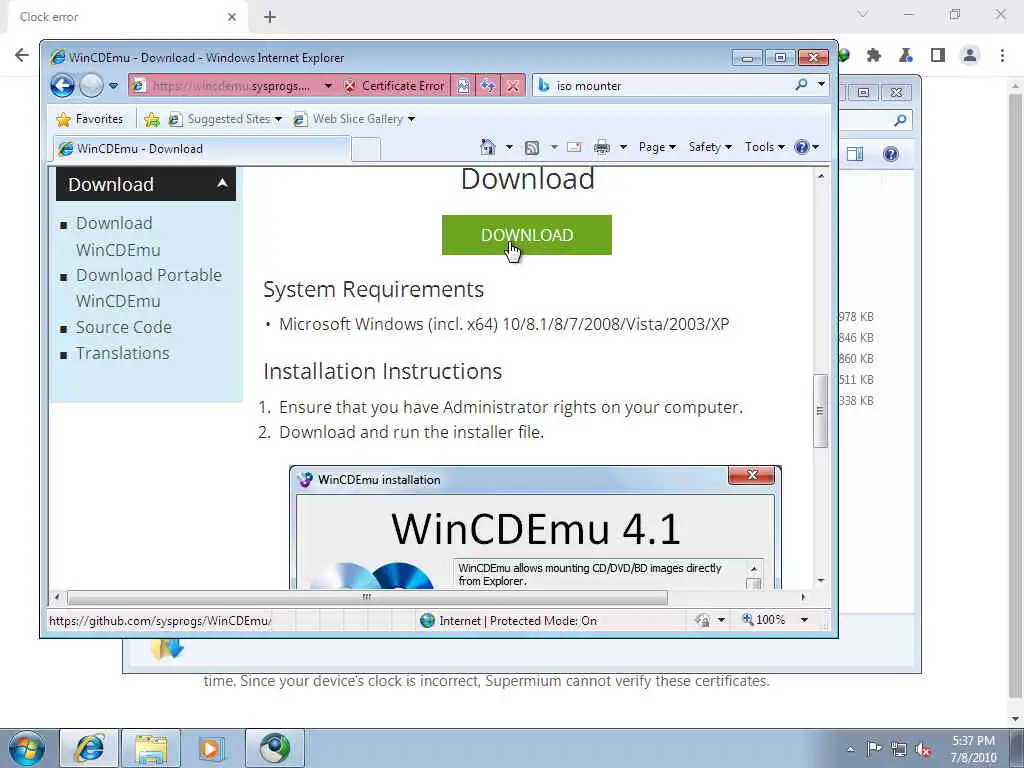1024x768 pixels.
Task: Click the Print icon in IE command bar
Action: pos(601,147)
